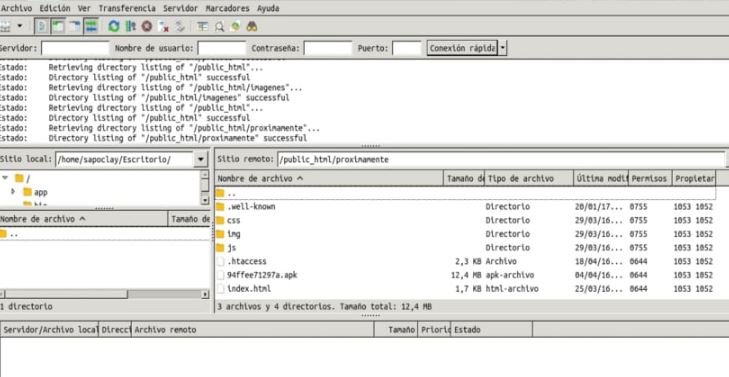Image resolution: width=729 pixels, height=377 pixels.
Task: Refresh the file and folder lists
Action: (x=113, y=26)
